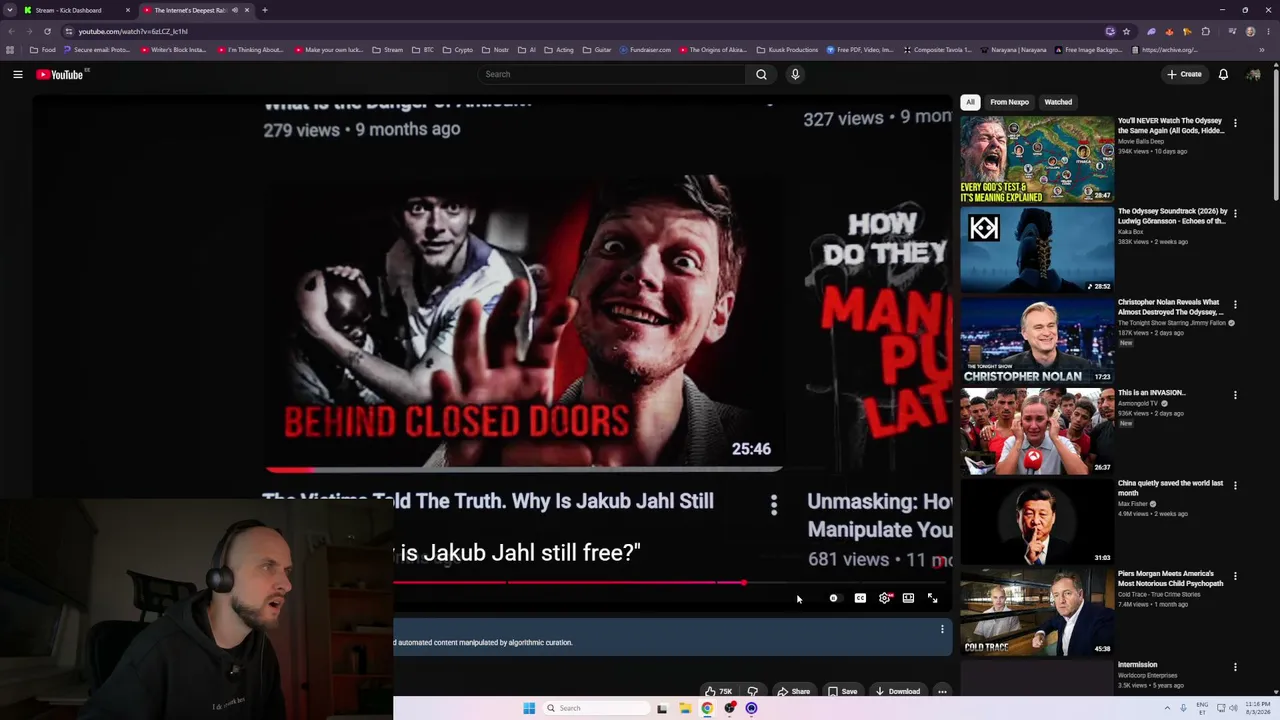The width and height of the screenshot is (1280, 720).
Task: Open options for the Odyssey Soundtrack video
Action: (x=1235, y=213)
